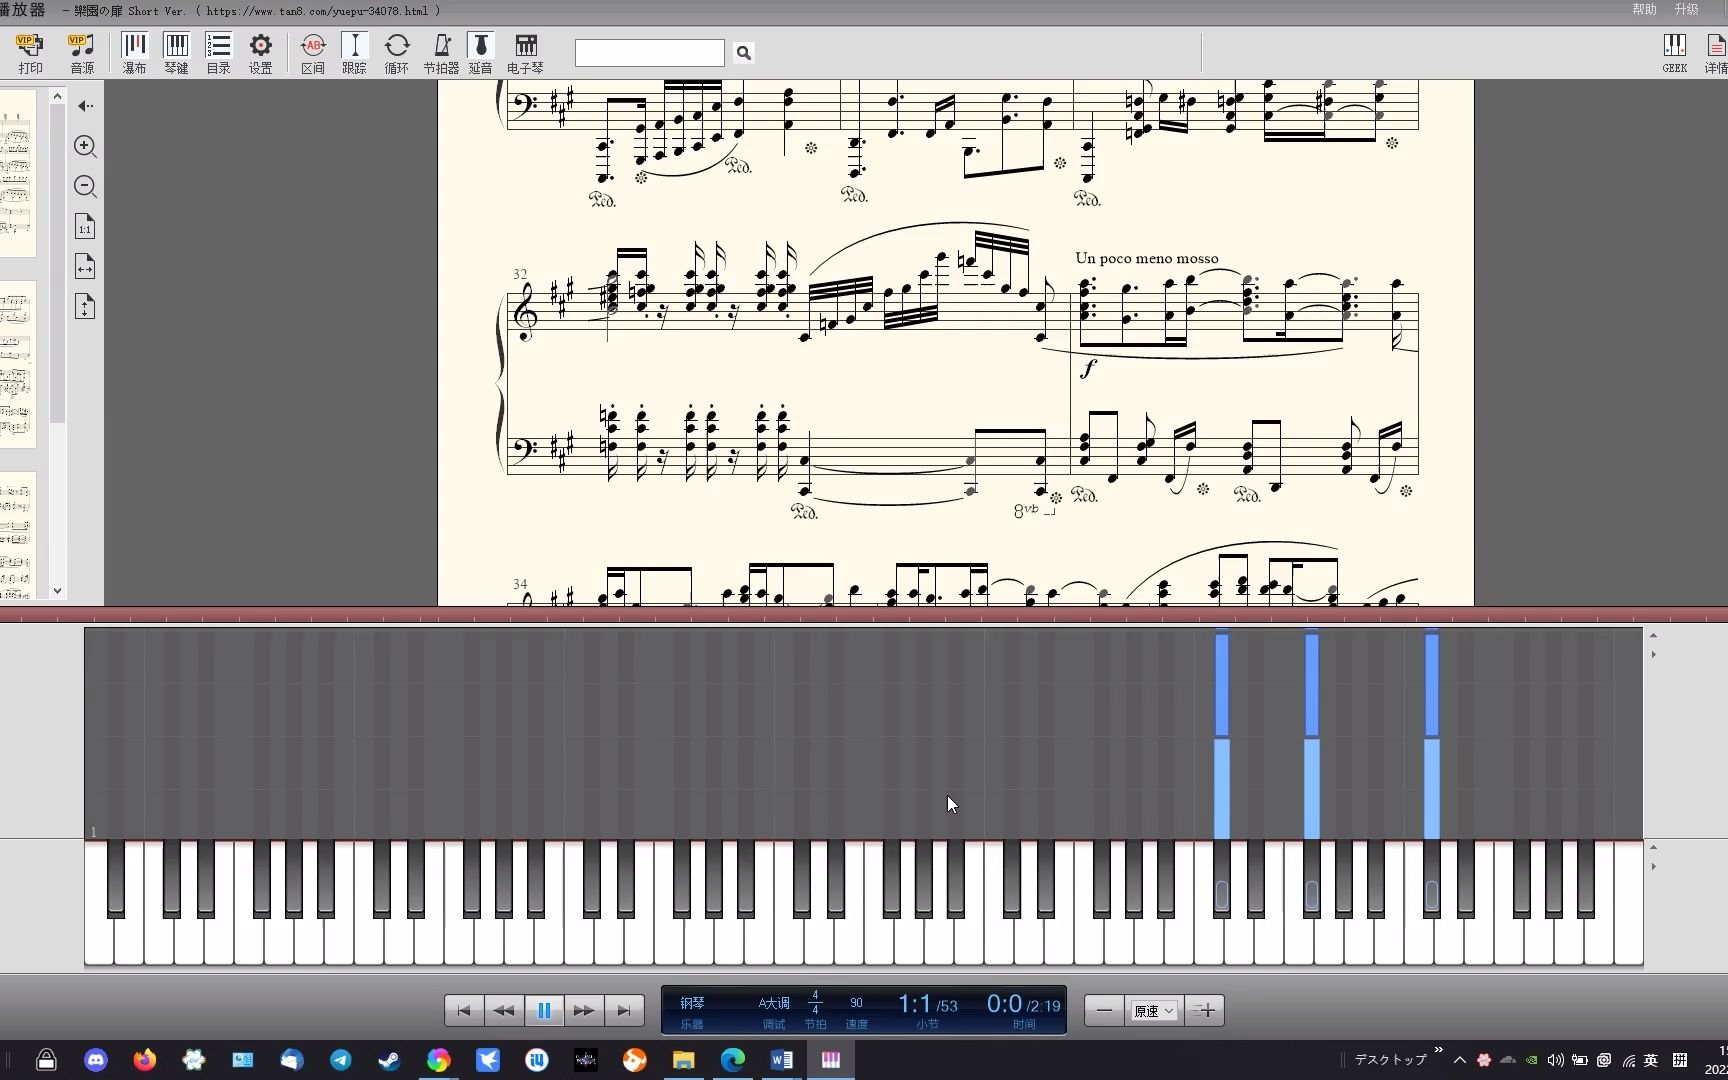
Task: Zoom out of the sheet music
Action: (x=85, y=186)
